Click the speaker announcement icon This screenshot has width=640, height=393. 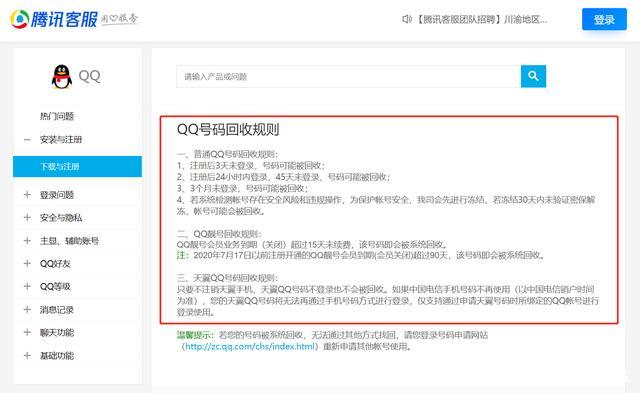[407, 19]
